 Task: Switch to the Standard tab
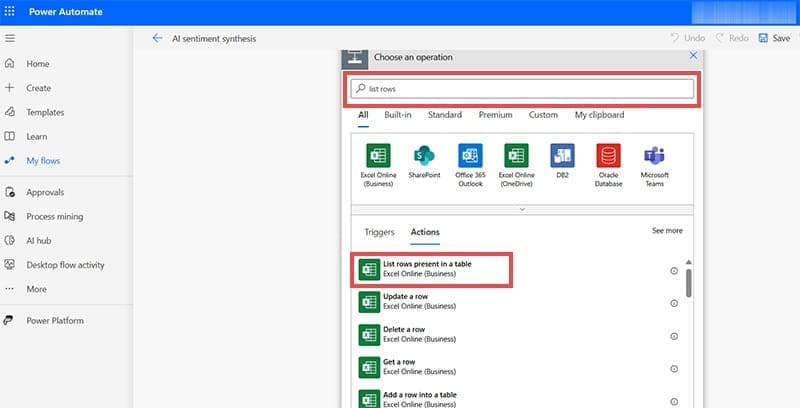(445, 115)
